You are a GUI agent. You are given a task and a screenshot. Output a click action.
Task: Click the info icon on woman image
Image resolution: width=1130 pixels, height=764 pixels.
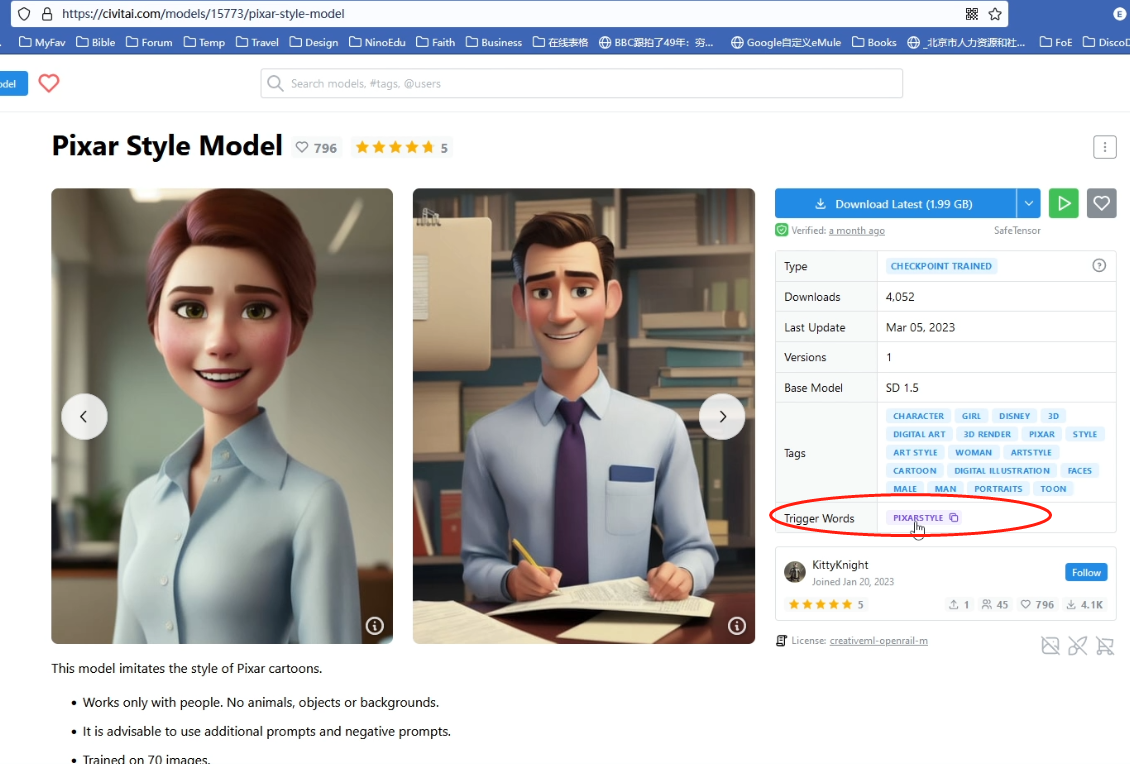375,626
